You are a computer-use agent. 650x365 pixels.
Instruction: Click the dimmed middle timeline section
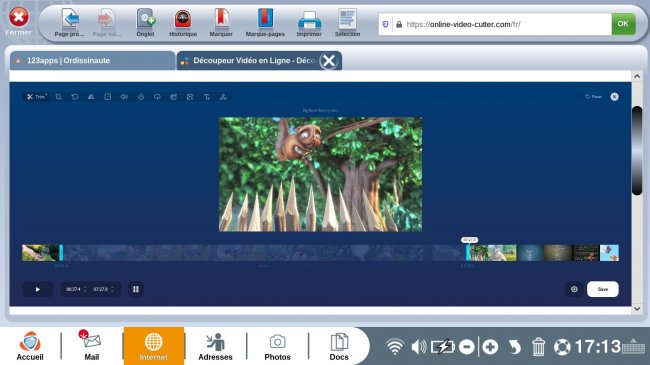[x=264, y=253]
